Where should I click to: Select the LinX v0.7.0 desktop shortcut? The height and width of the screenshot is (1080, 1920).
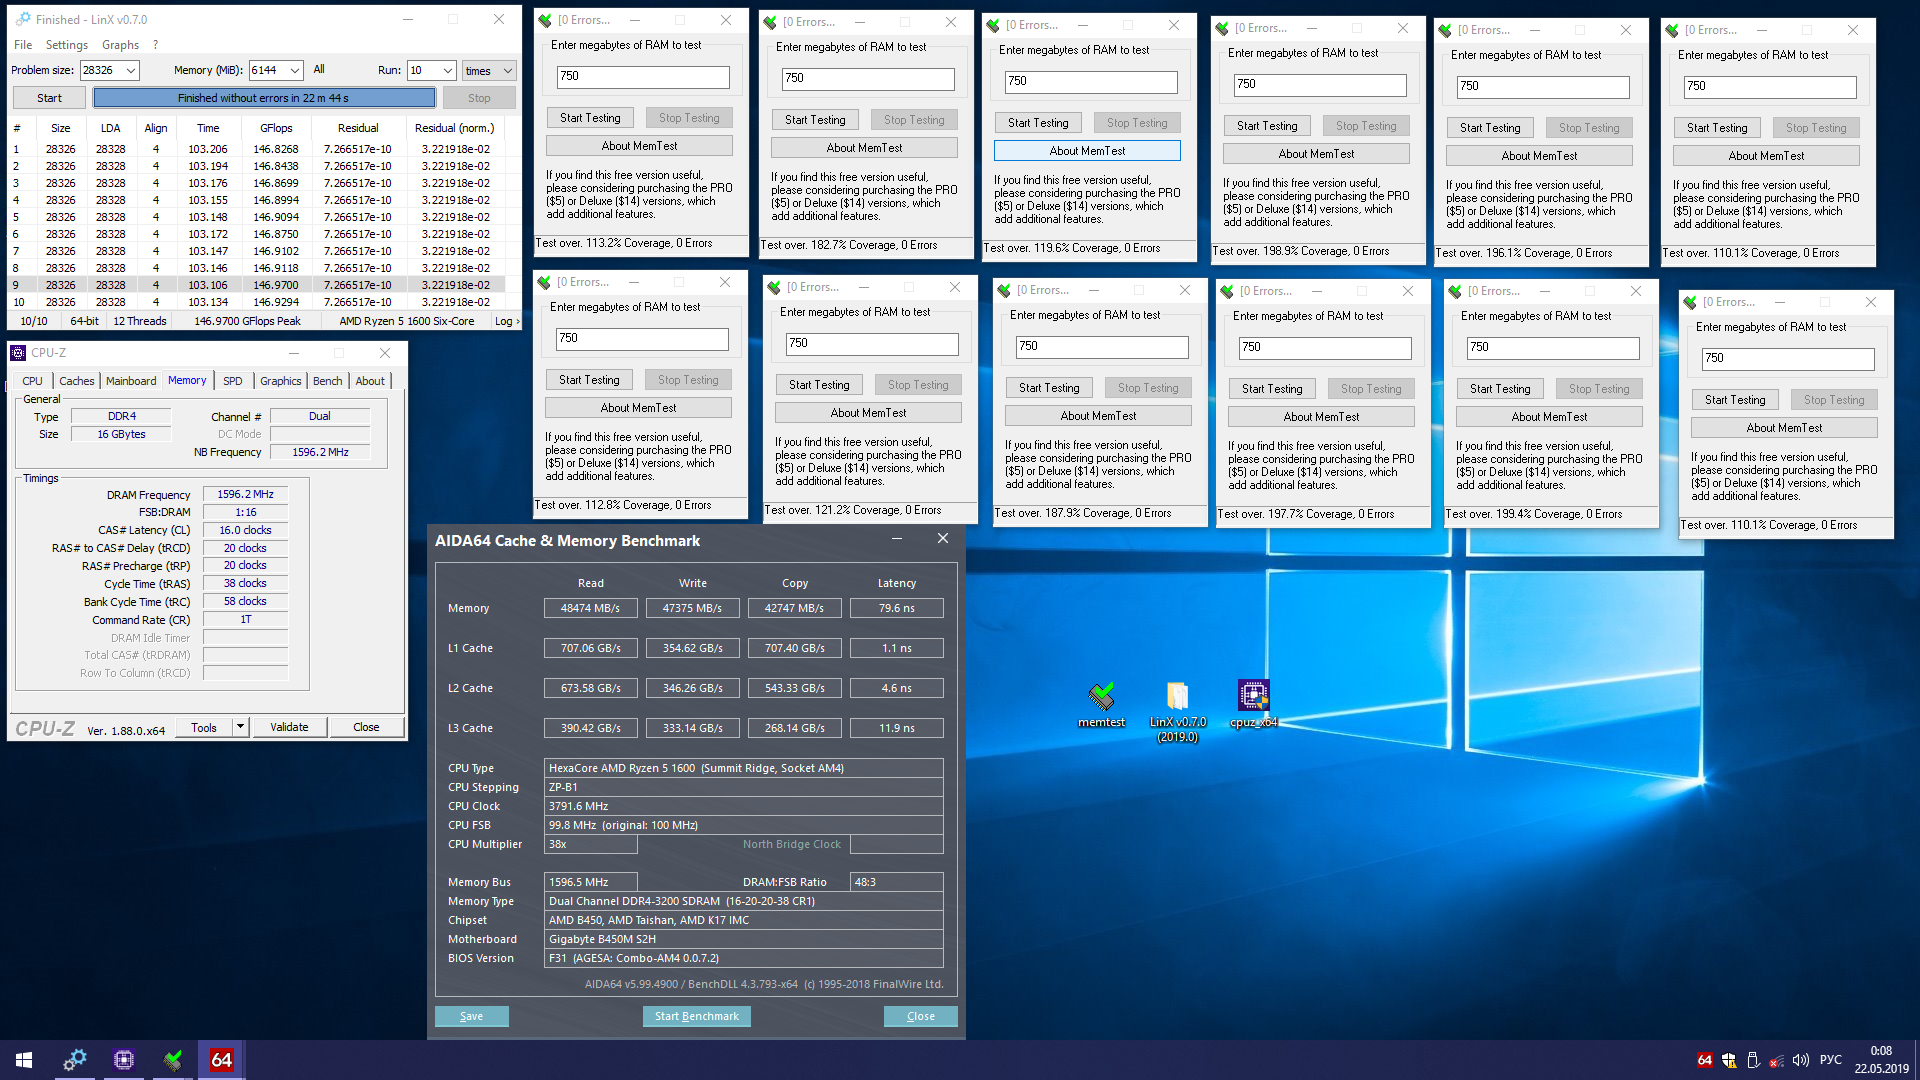1177,697
